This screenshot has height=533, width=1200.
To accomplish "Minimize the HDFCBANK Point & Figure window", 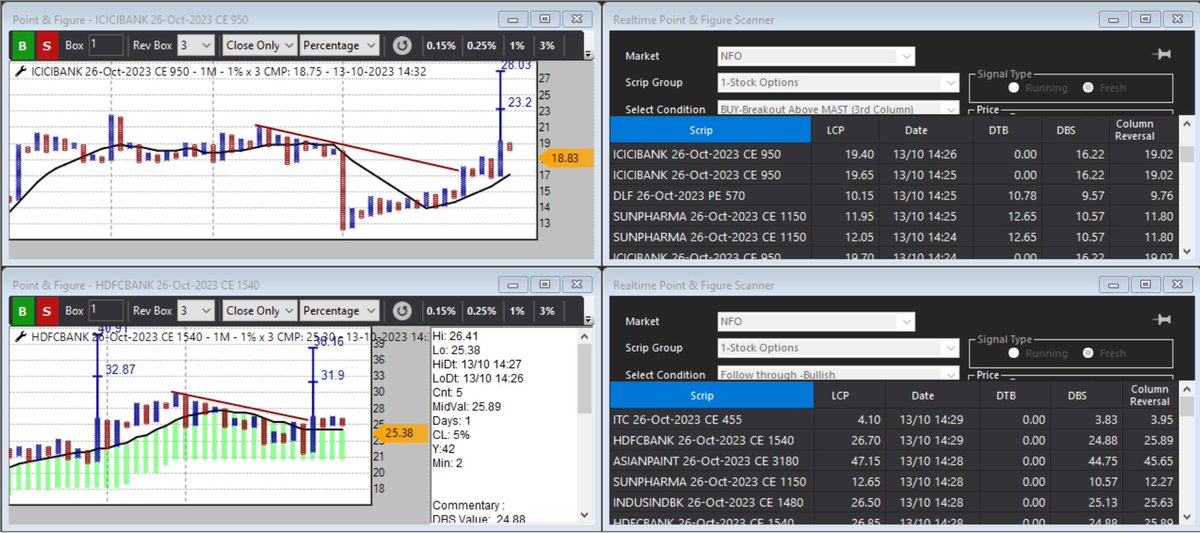I will pyautogui.click(x=514, y=285).
